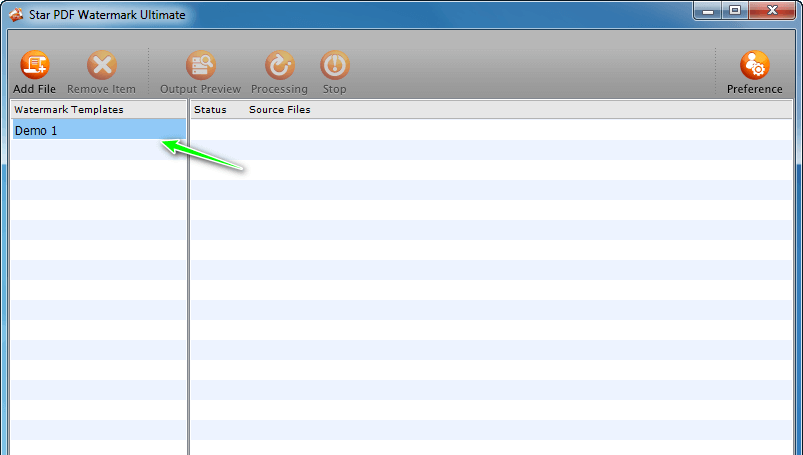Close the Star PDF Watermark window
This screenshot has width=803, height=455.
click(772, 11)
